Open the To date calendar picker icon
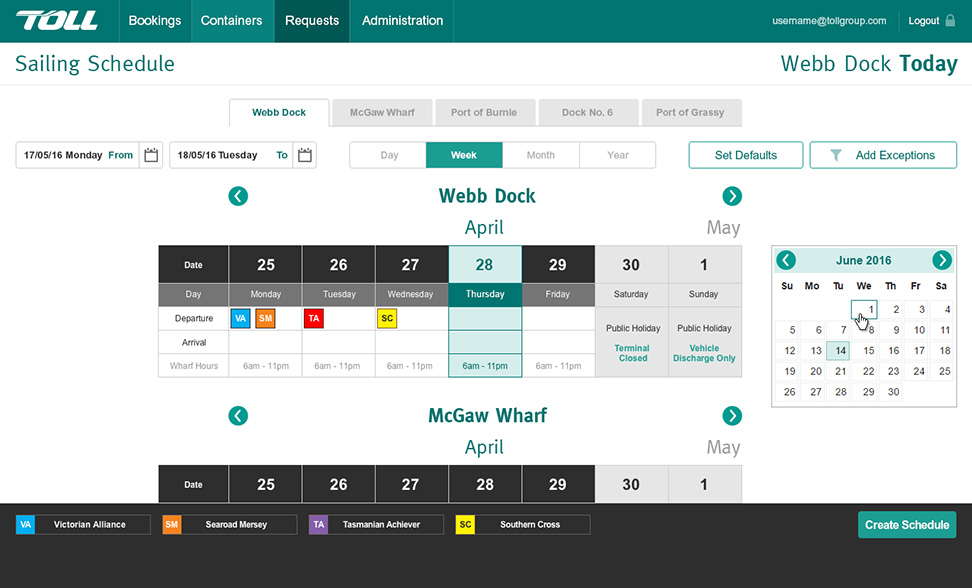 click(x=305, y=155)
